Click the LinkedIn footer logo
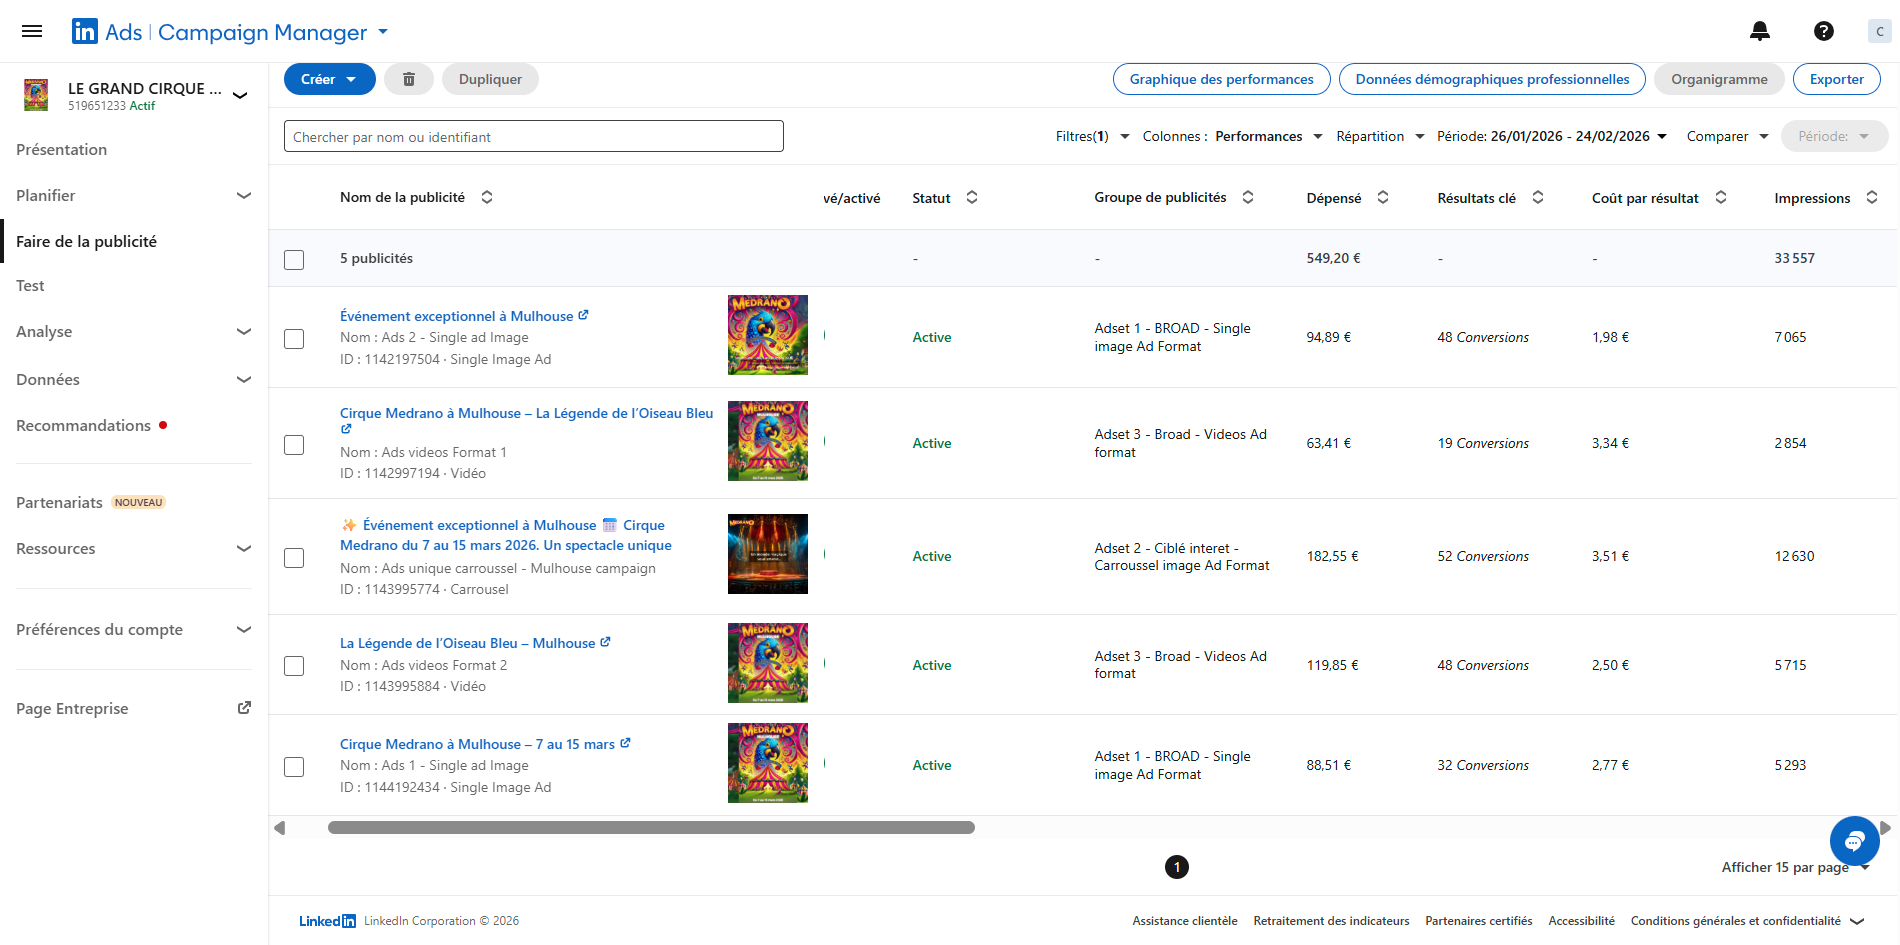The image size is (1900, 945). point(327,921)
